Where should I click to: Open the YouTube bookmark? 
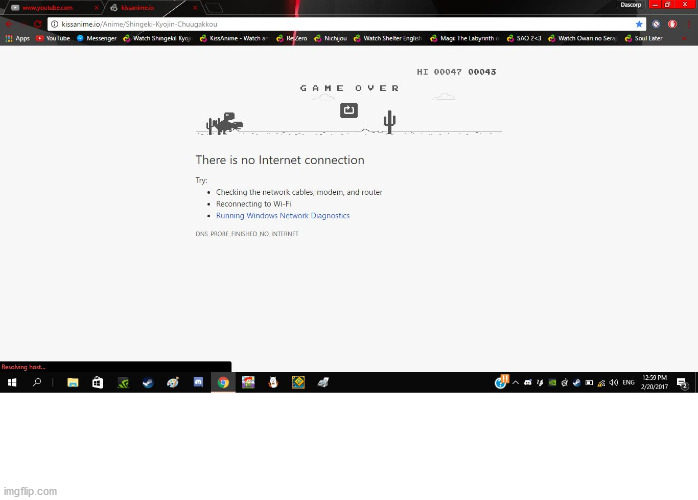(x=53, y=38)
